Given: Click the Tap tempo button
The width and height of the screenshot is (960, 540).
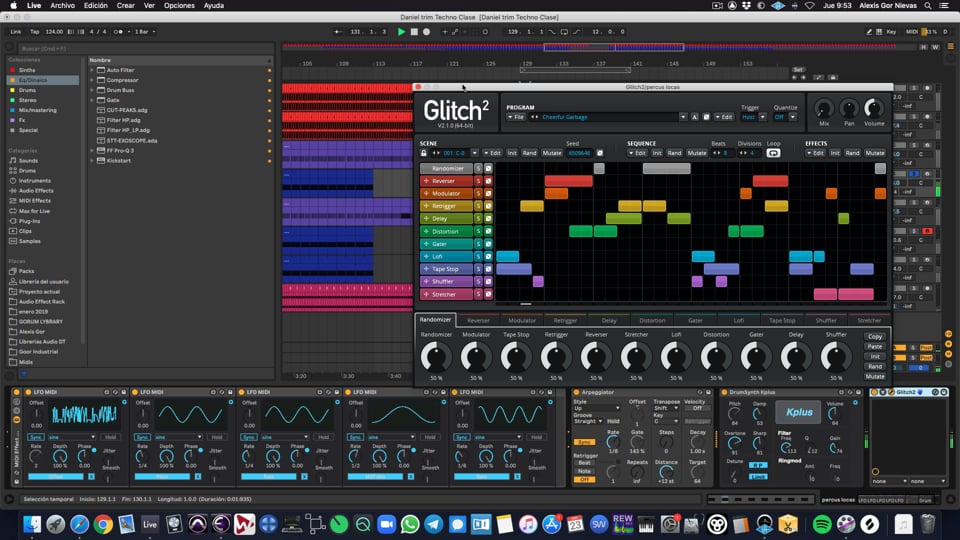Looking at the screenshot, I should 34,32.
